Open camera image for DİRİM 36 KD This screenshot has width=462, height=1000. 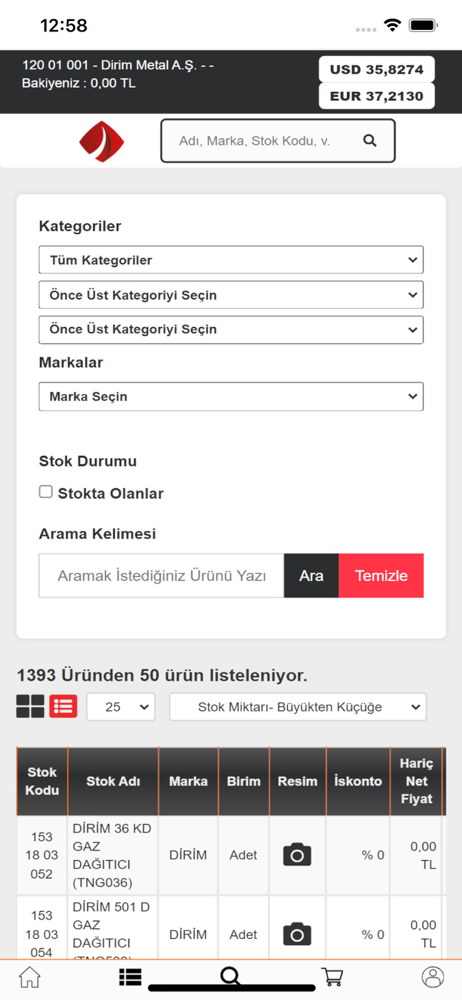pyautogui.click(x=297, y=855)
